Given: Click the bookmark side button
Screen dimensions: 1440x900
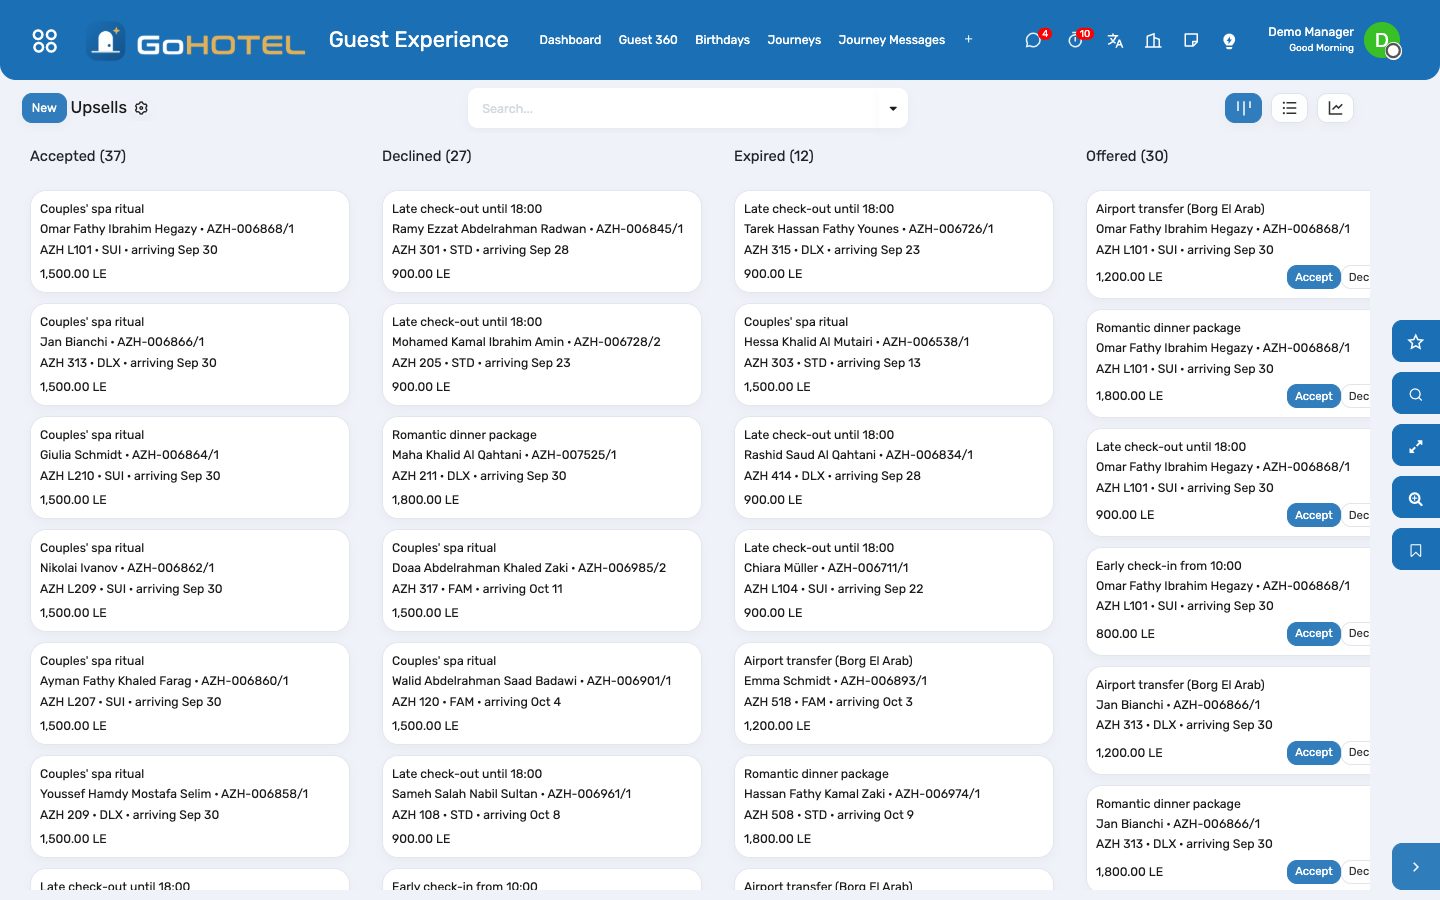Looking at the screenshot, I should tap(1416, 550).
